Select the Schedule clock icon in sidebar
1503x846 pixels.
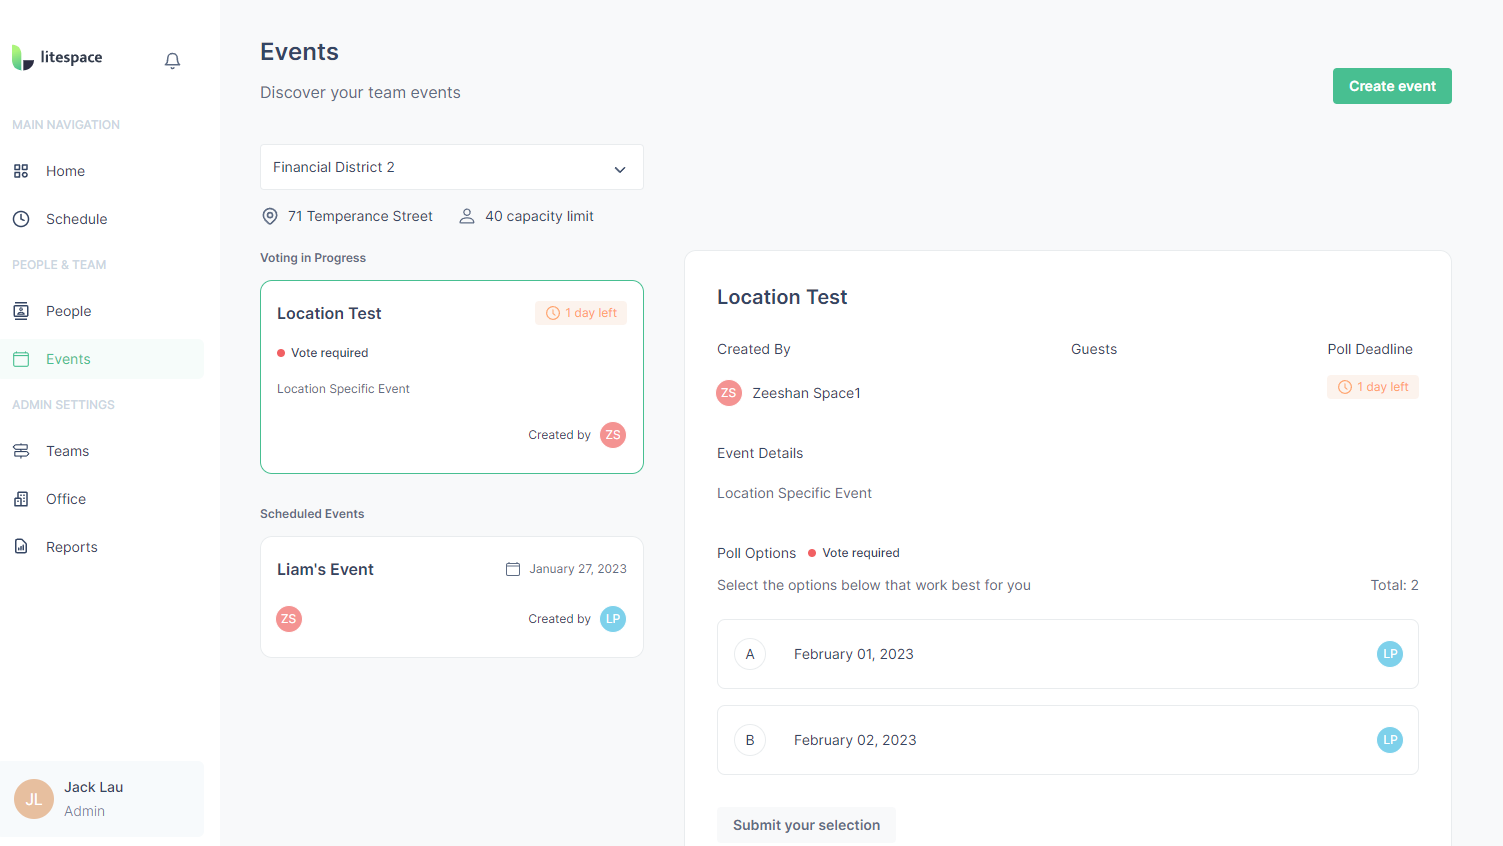point(20,218)
